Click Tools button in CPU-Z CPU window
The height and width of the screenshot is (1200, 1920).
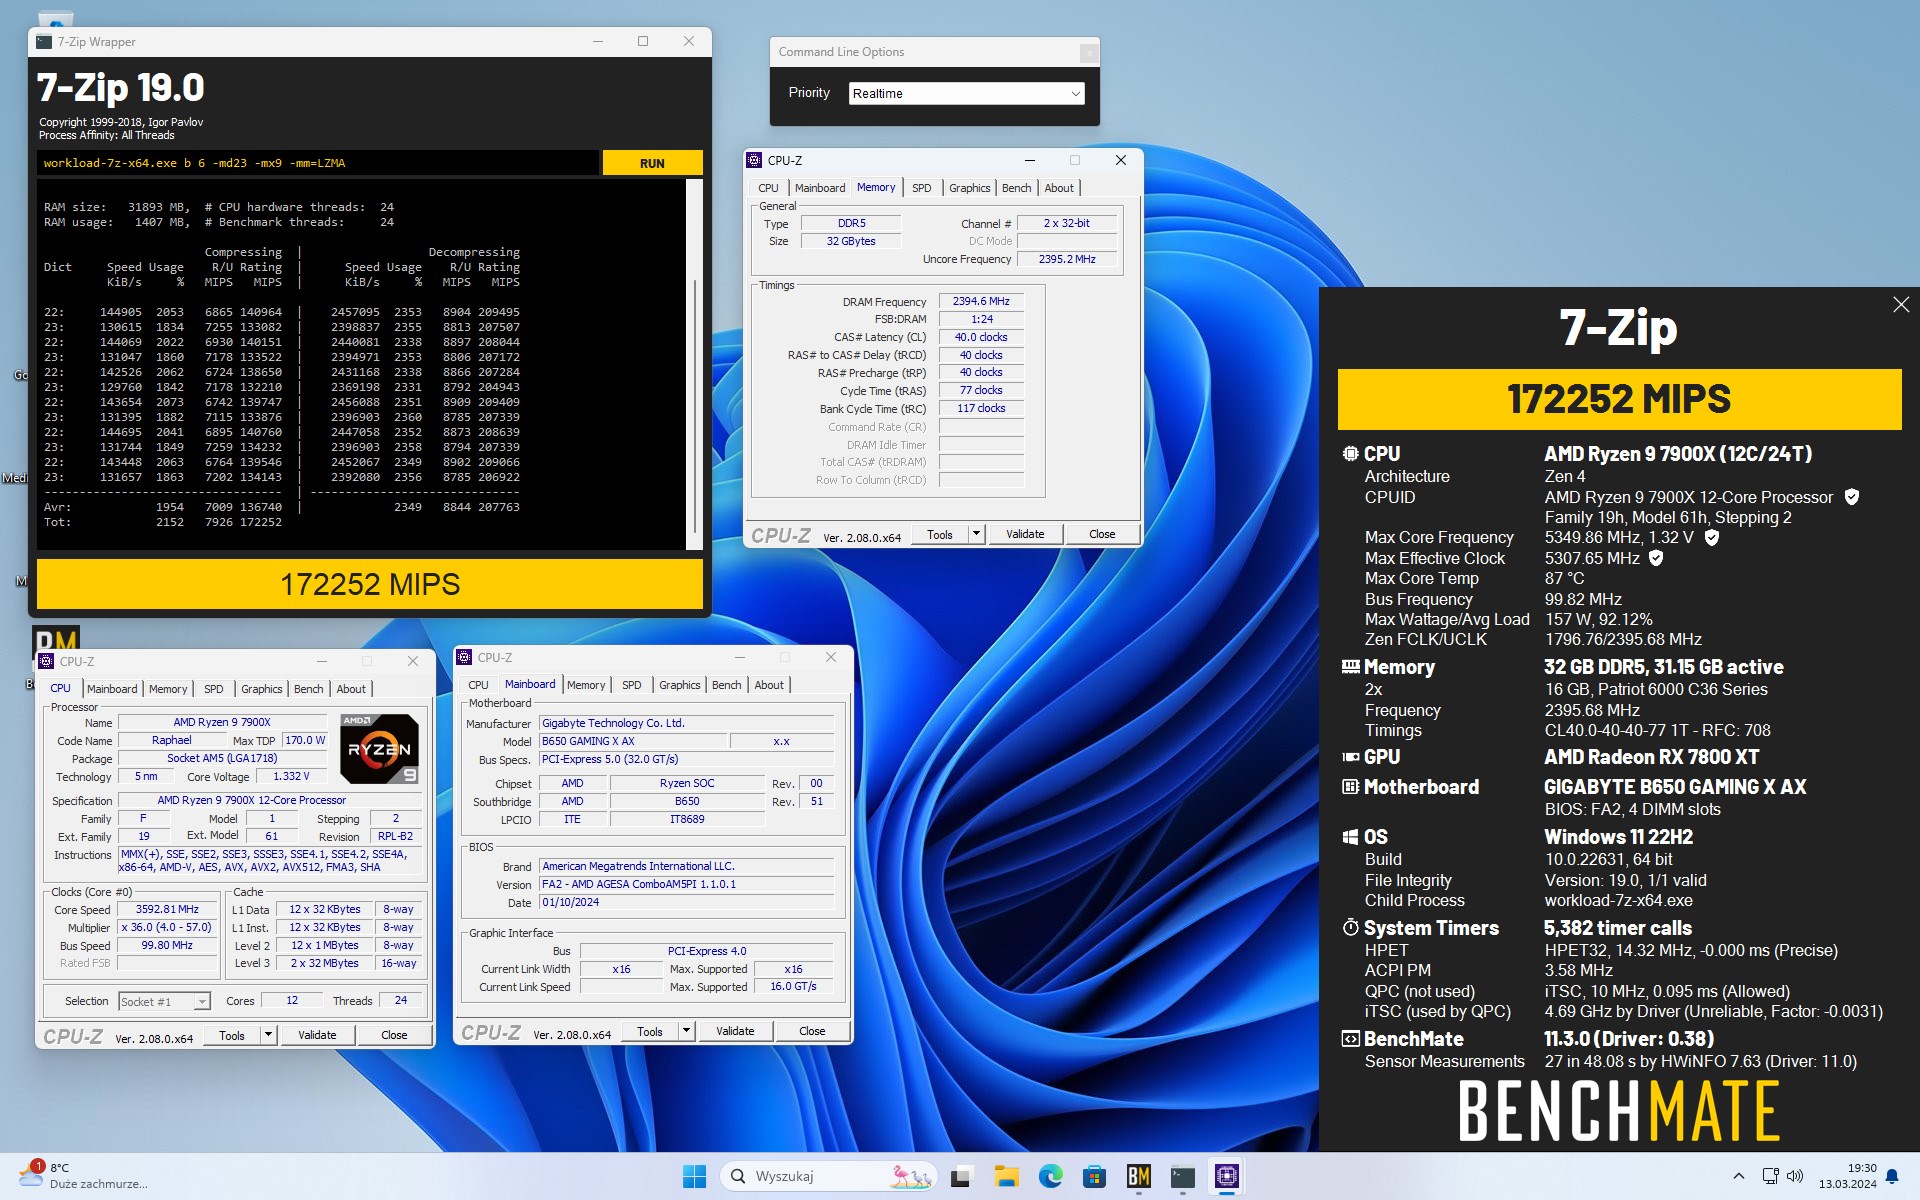(x=232, y=1035)
